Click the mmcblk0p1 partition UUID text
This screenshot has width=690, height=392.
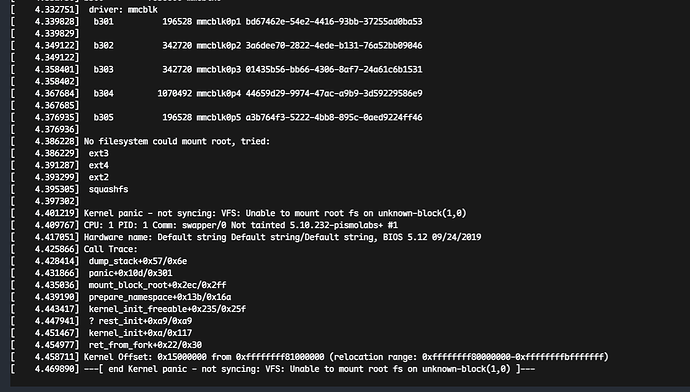point(334,22)
